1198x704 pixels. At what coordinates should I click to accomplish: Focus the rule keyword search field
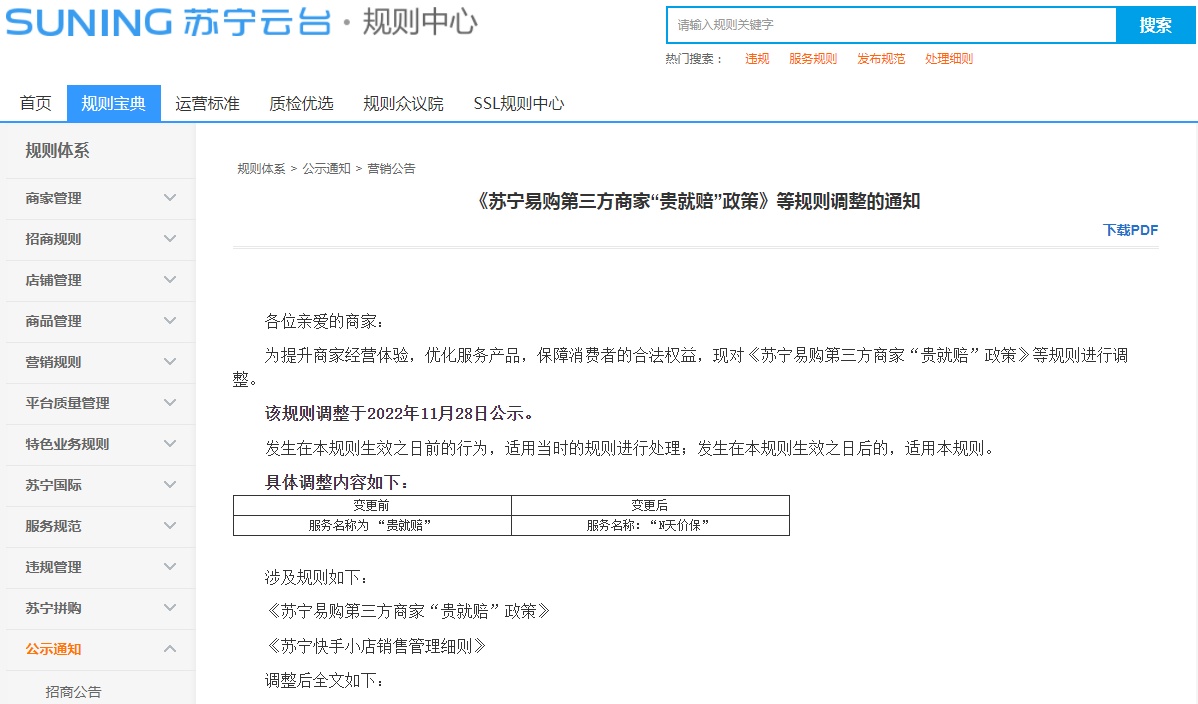pyautogui.click(x=892, y=25)
